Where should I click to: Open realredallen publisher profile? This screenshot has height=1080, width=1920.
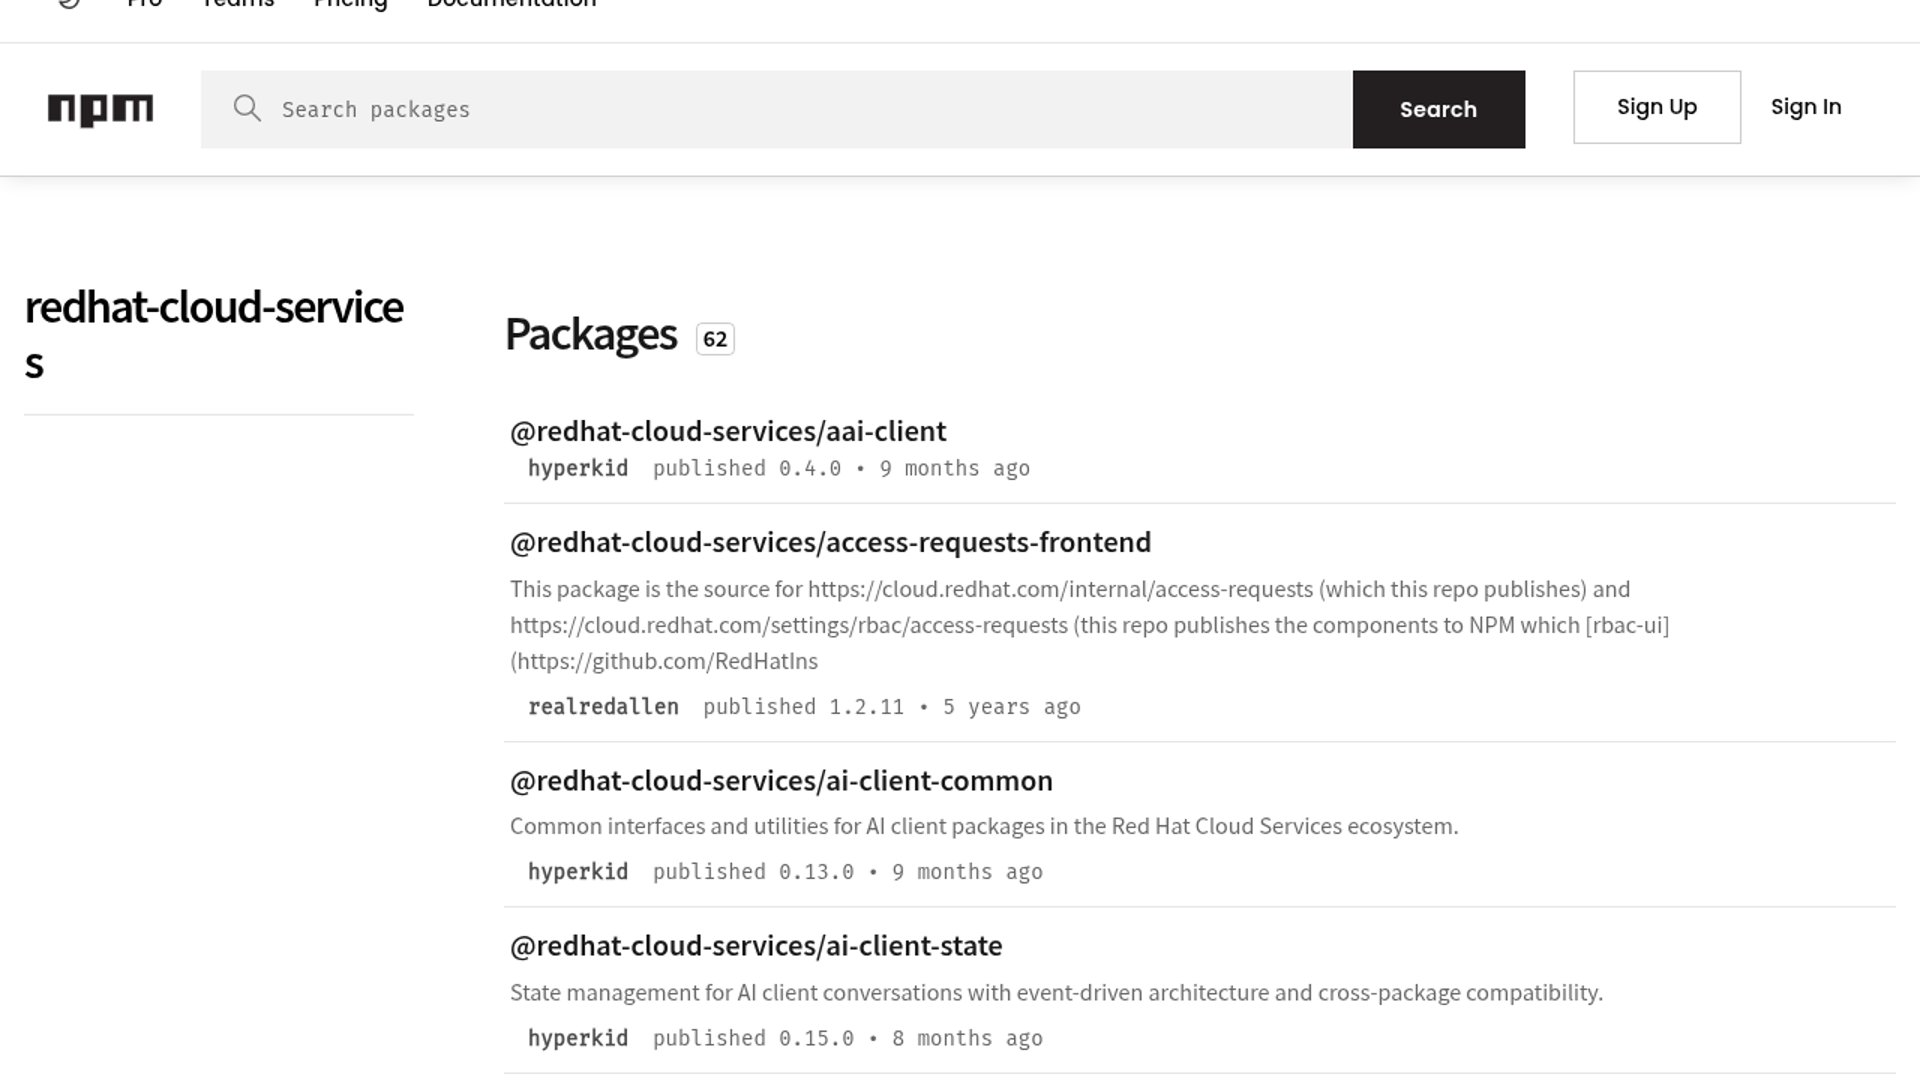pyautogui.click(x=603, y=707)
